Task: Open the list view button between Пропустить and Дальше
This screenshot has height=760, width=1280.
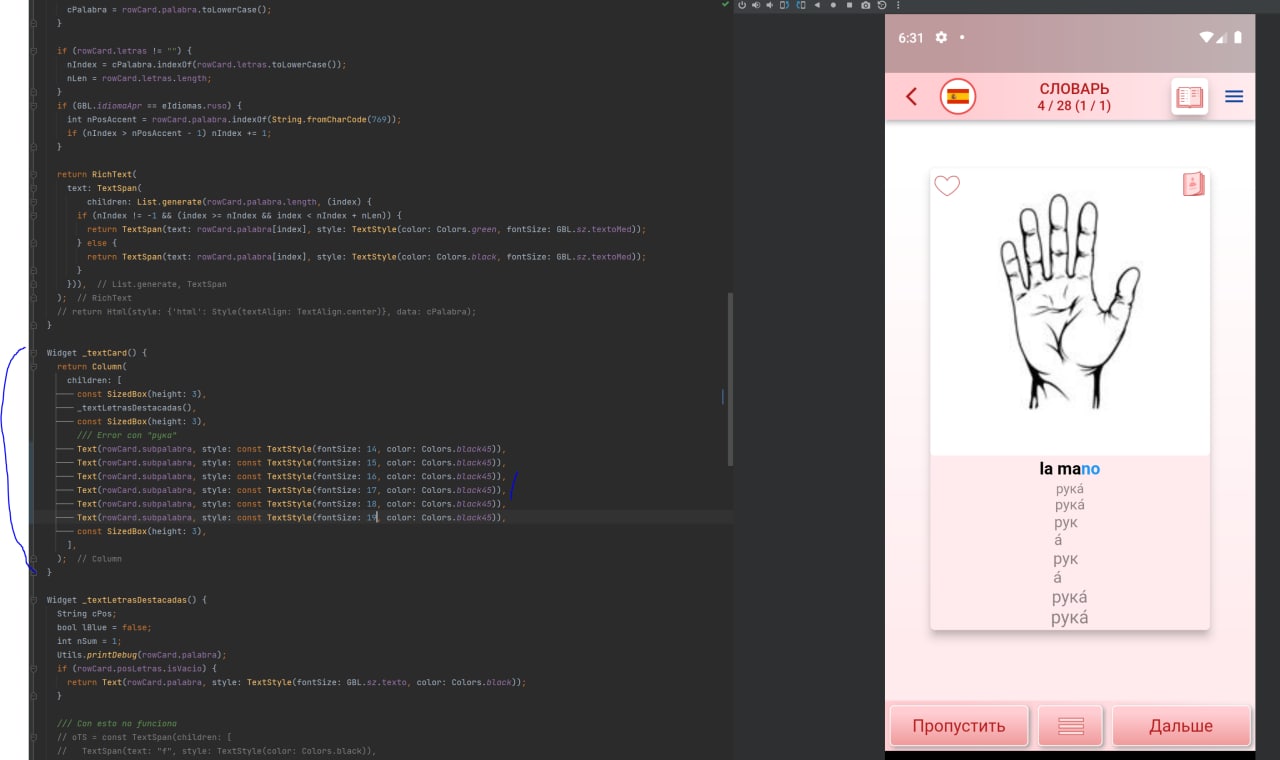Action: pos(1071,726)
